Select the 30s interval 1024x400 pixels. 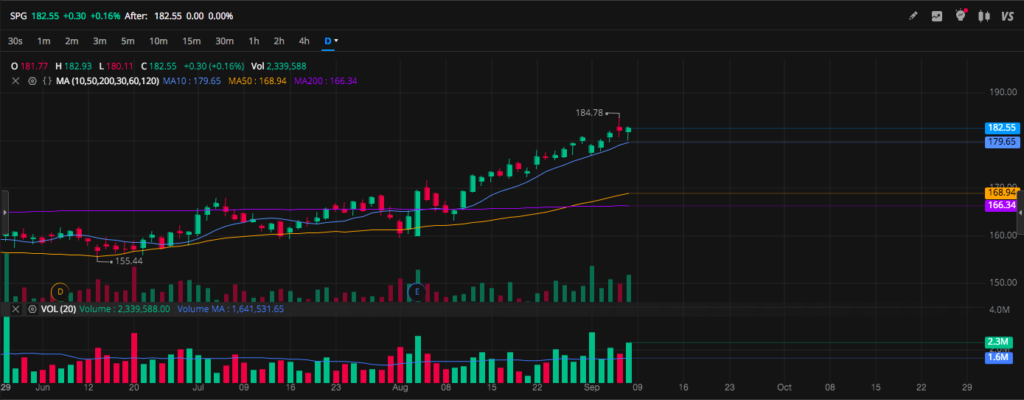pyautogui.click(x=15, y=41)
